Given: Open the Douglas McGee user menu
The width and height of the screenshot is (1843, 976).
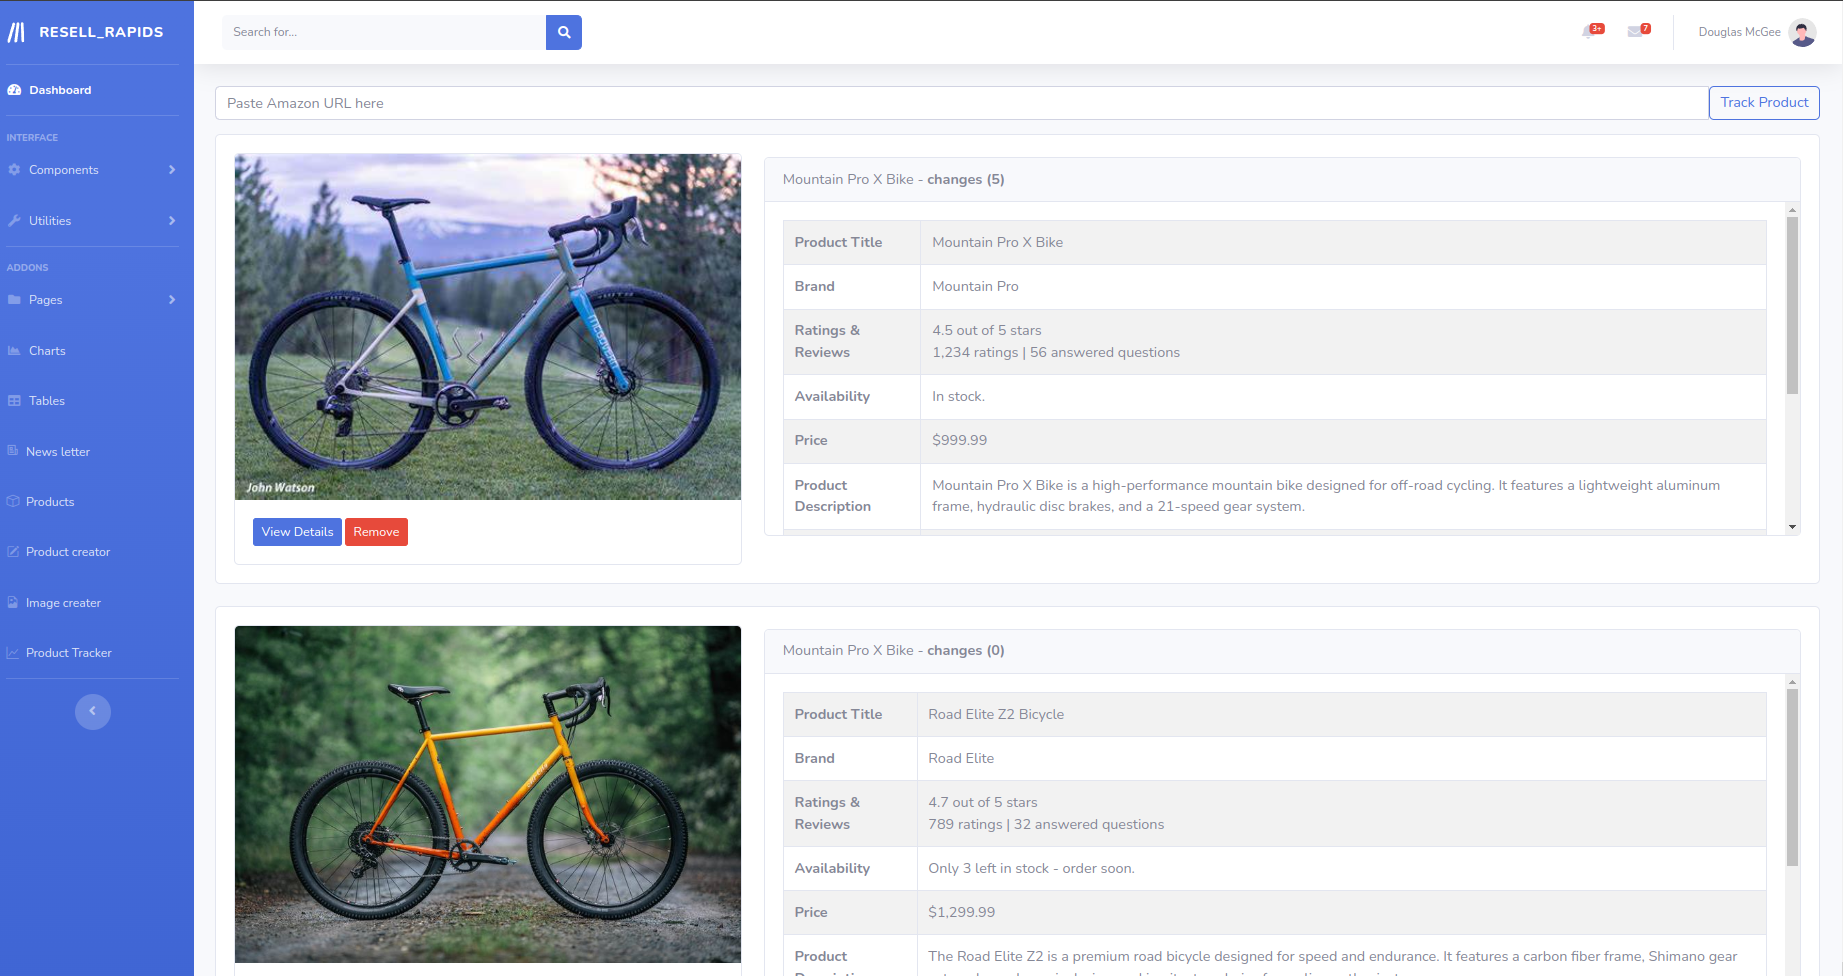Looking at the screenshot, I should (1757, 32).
